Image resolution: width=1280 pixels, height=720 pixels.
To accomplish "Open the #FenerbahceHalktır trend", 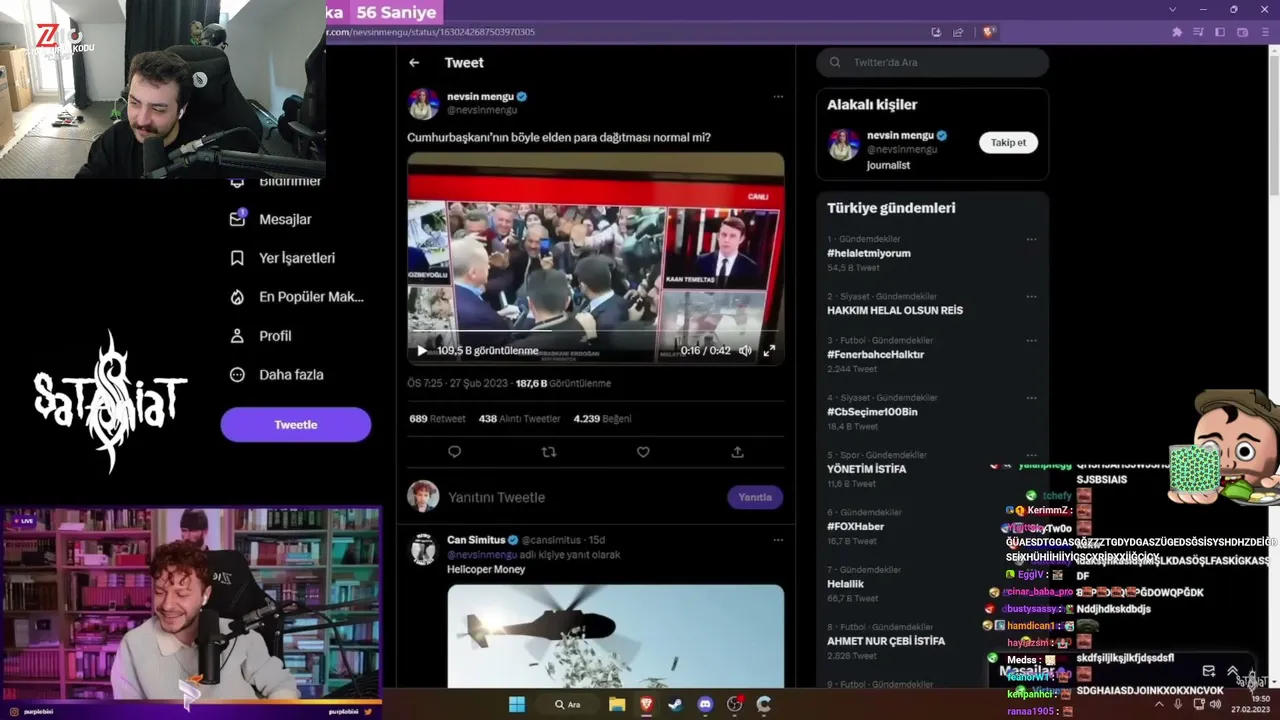I will (876, 354).
